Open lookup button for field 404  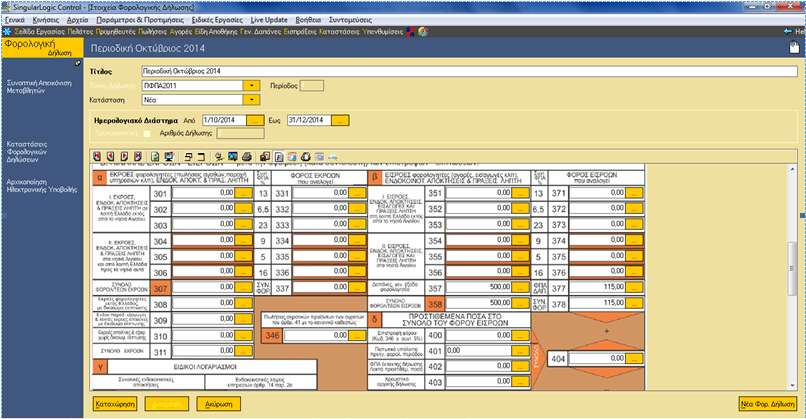634,359
